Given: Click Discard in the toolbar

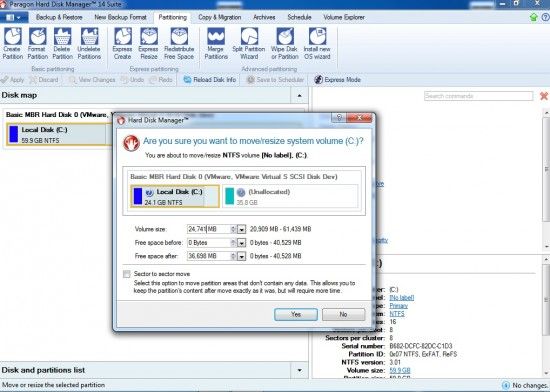Looking at the screenshot, I should 44,80.
